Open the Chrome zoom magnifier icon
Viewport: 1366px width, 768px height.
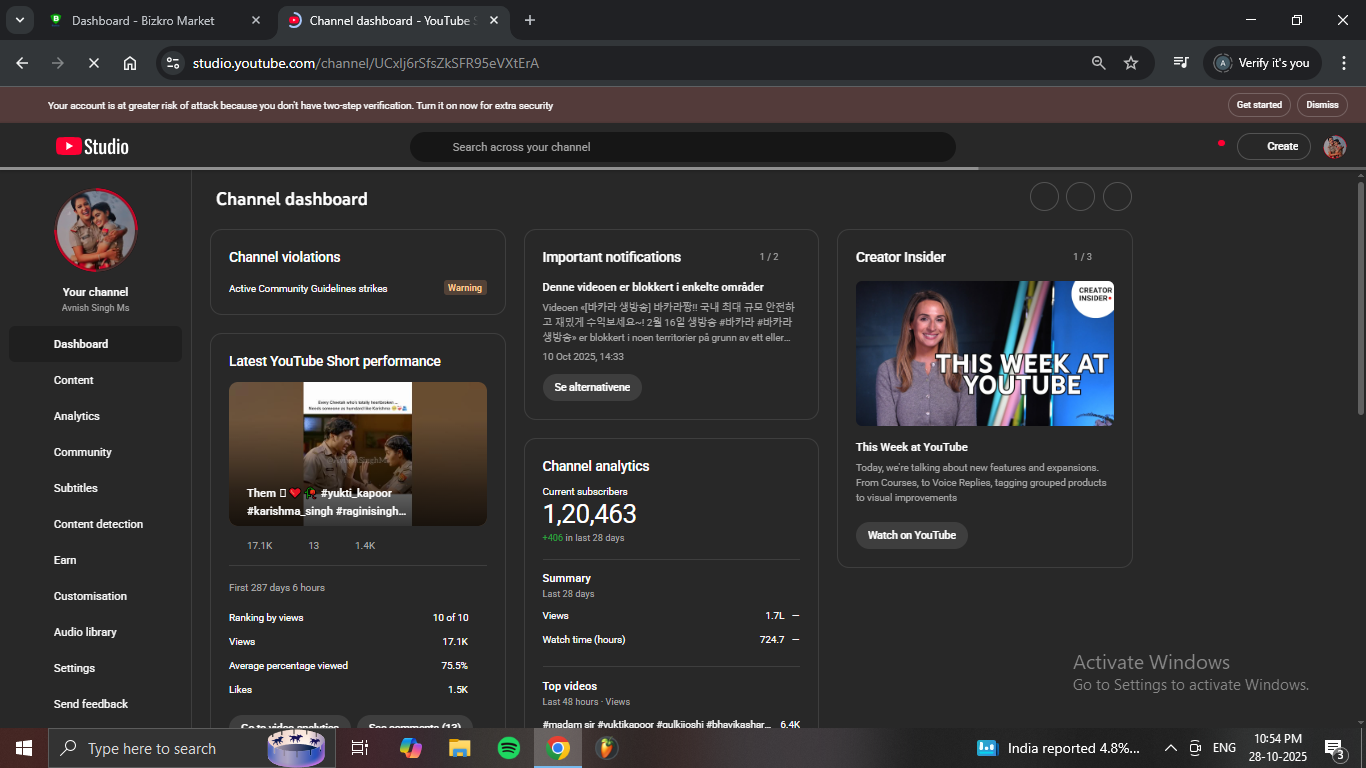coord(1098,63)
